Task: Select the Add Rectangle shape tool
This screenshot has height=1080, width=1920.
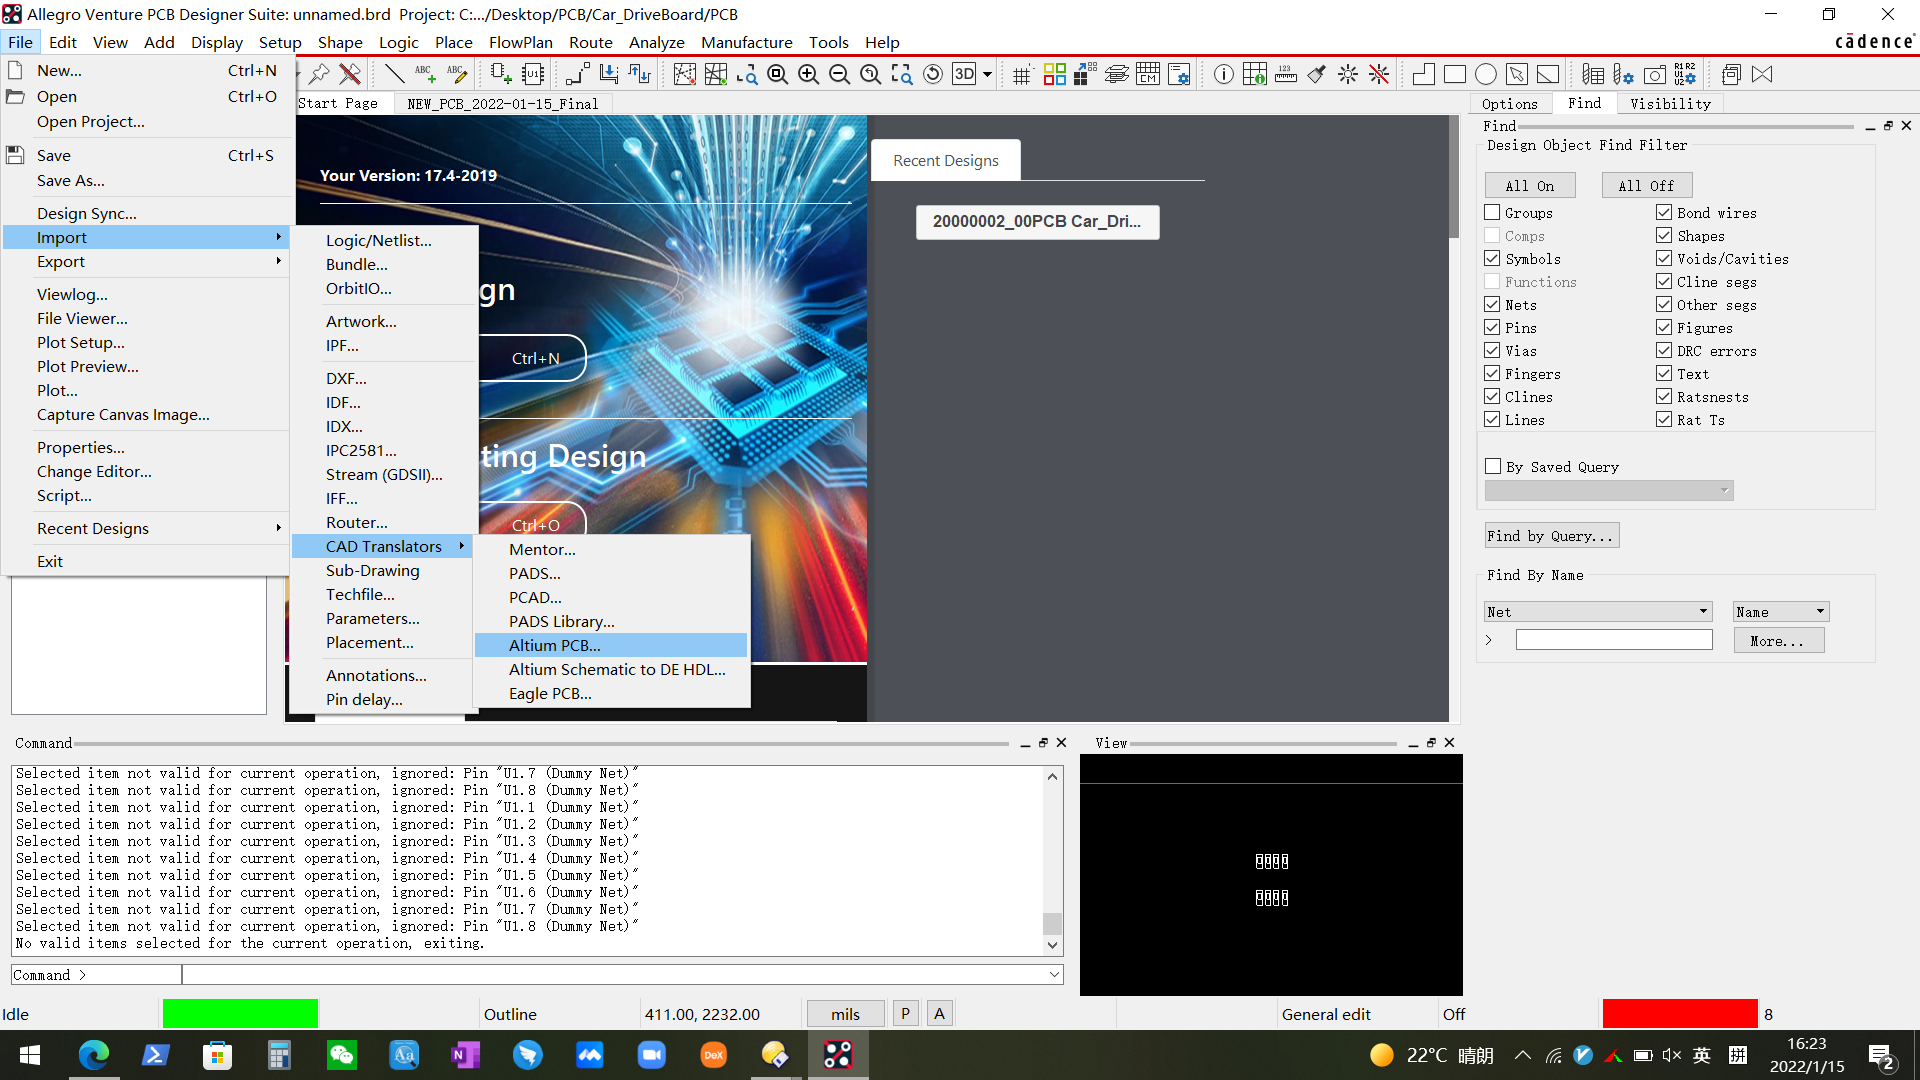Action: (x=1454, y=74)
